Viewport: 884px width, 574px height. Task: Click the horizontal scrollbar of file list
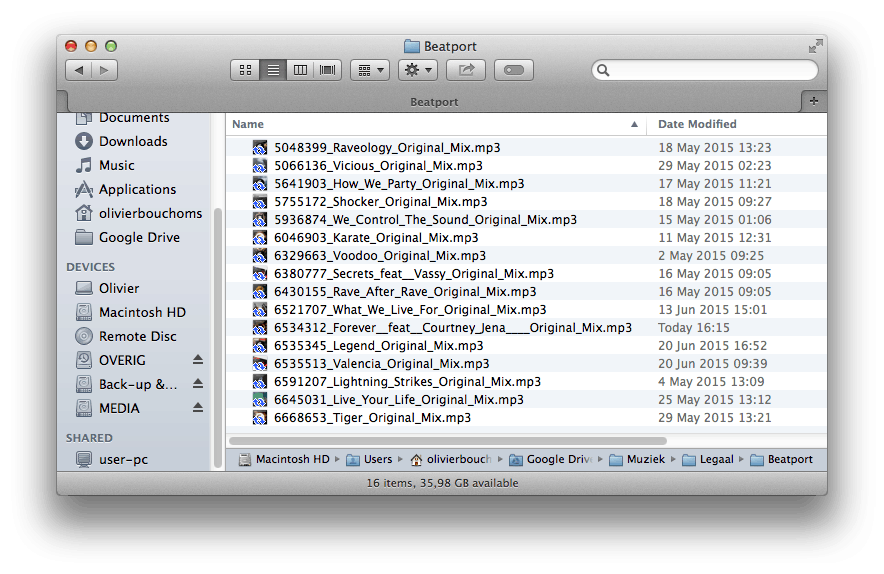click(448, 441)
